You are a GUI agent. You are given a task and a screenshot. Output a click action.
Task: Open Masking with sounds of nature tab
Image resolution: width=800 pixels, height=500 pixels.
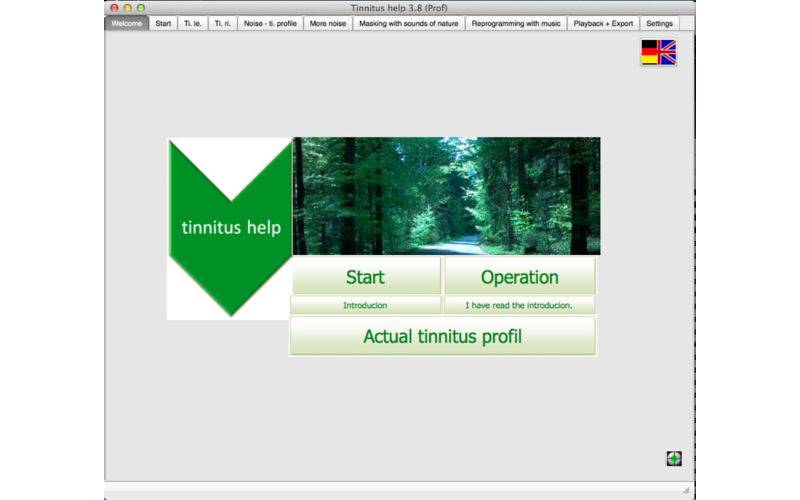coord(409,23)
